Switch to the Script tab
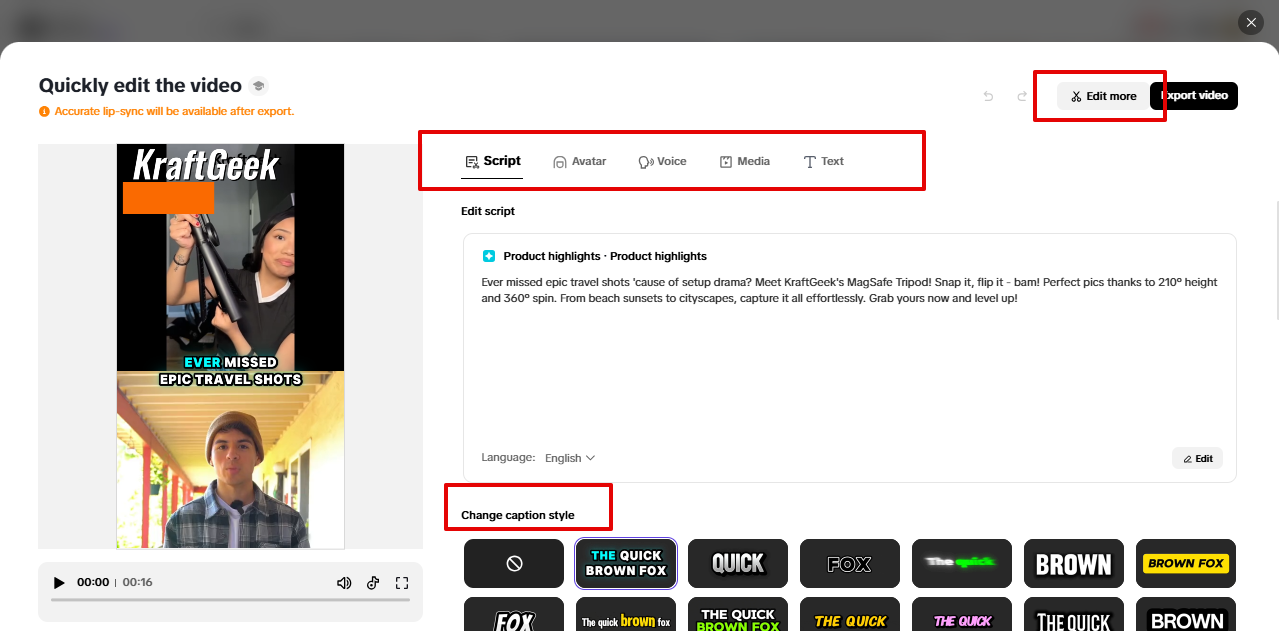Viewport: 1279px width, 640px height. (x=492, y=161)
